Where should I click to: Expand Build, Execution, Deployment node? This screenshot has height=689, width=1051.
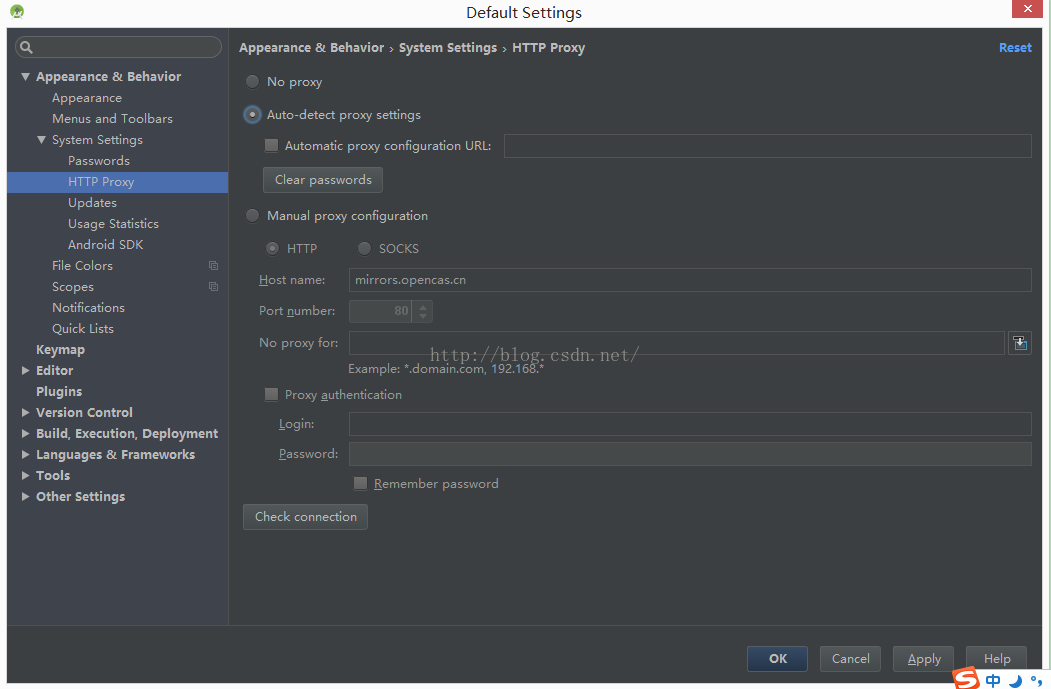[25, 434]
